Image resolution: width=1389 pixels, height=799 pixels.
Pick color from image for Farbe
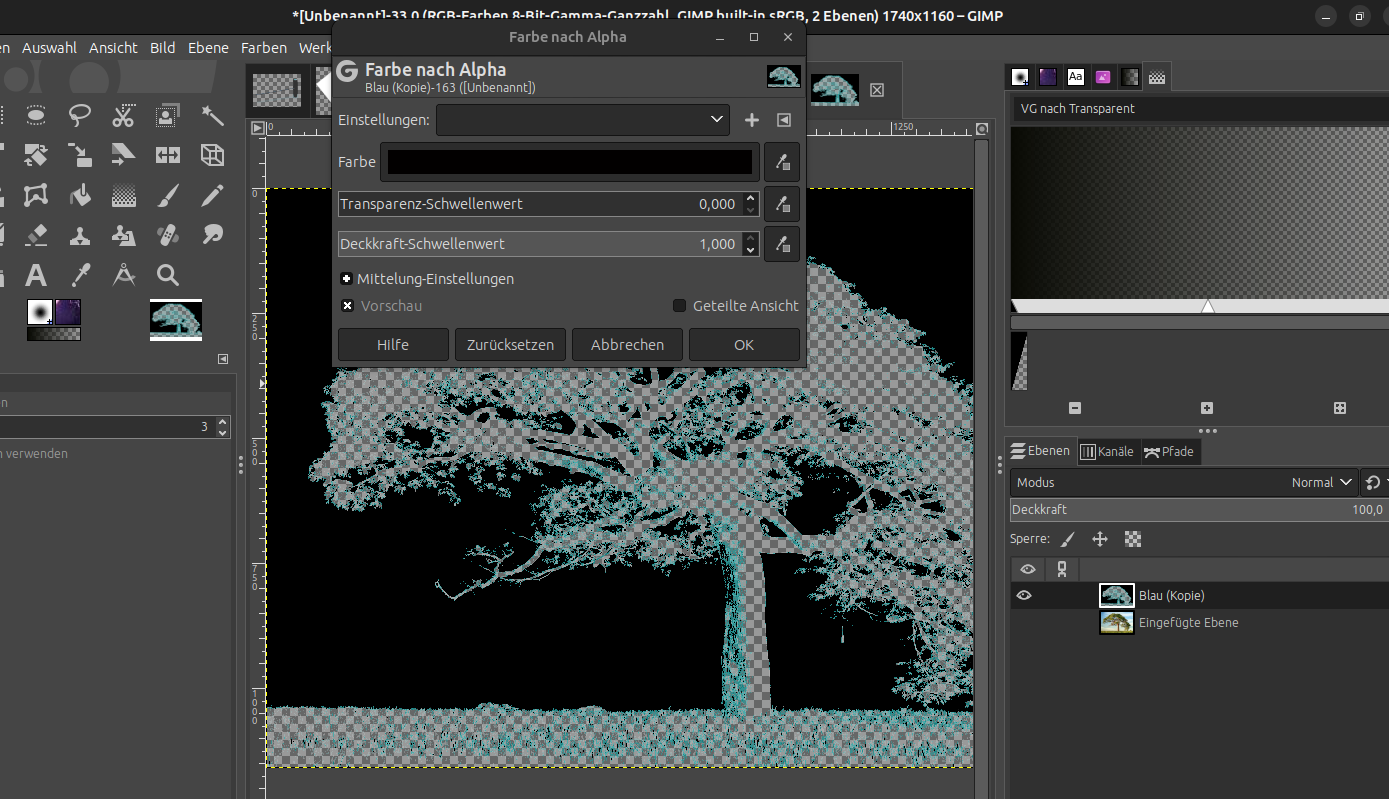(x=782, y=162)
